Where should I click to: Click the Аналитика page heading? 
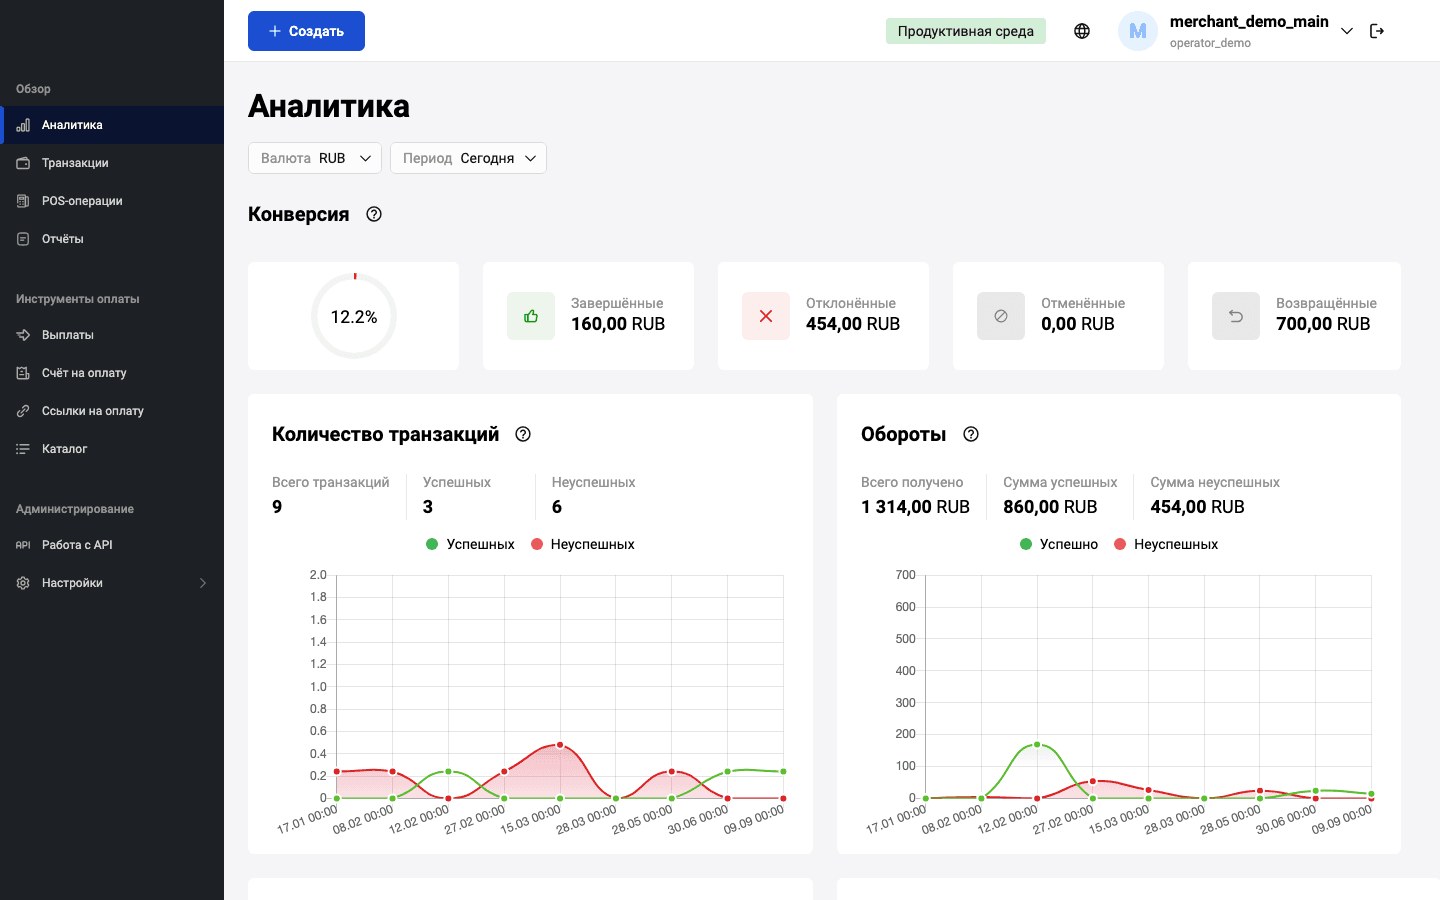(329, 106)
